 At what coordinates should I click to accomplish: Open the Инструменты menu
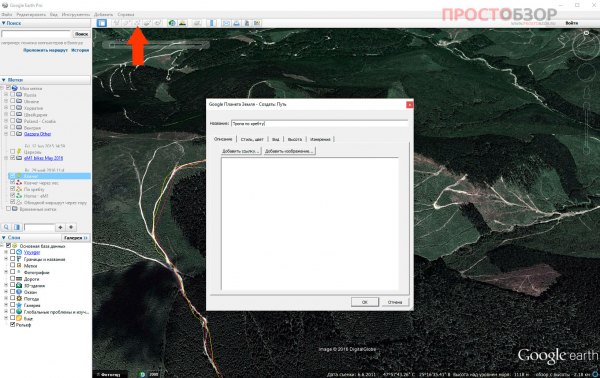(75, 15)
